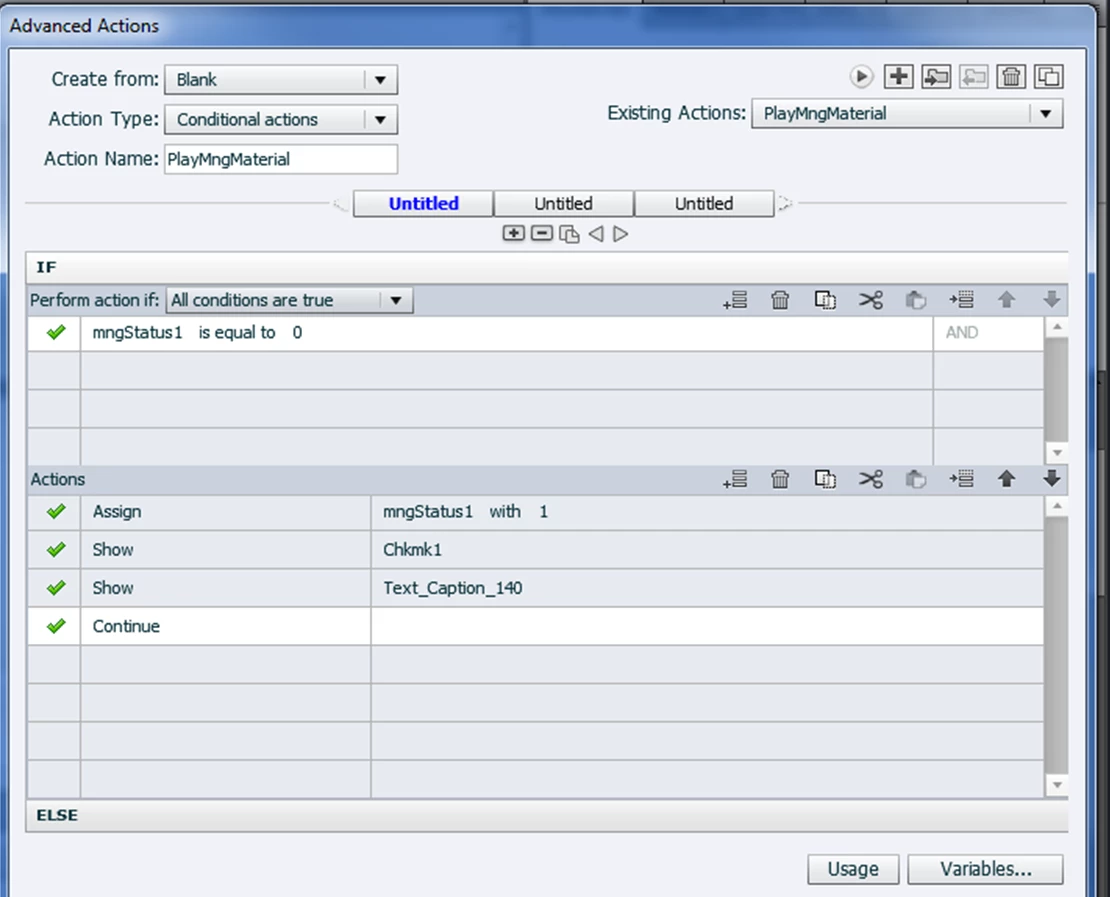
Task: Open the Create from dropdown
Action: pyautogui.click(x=281, y=79)
